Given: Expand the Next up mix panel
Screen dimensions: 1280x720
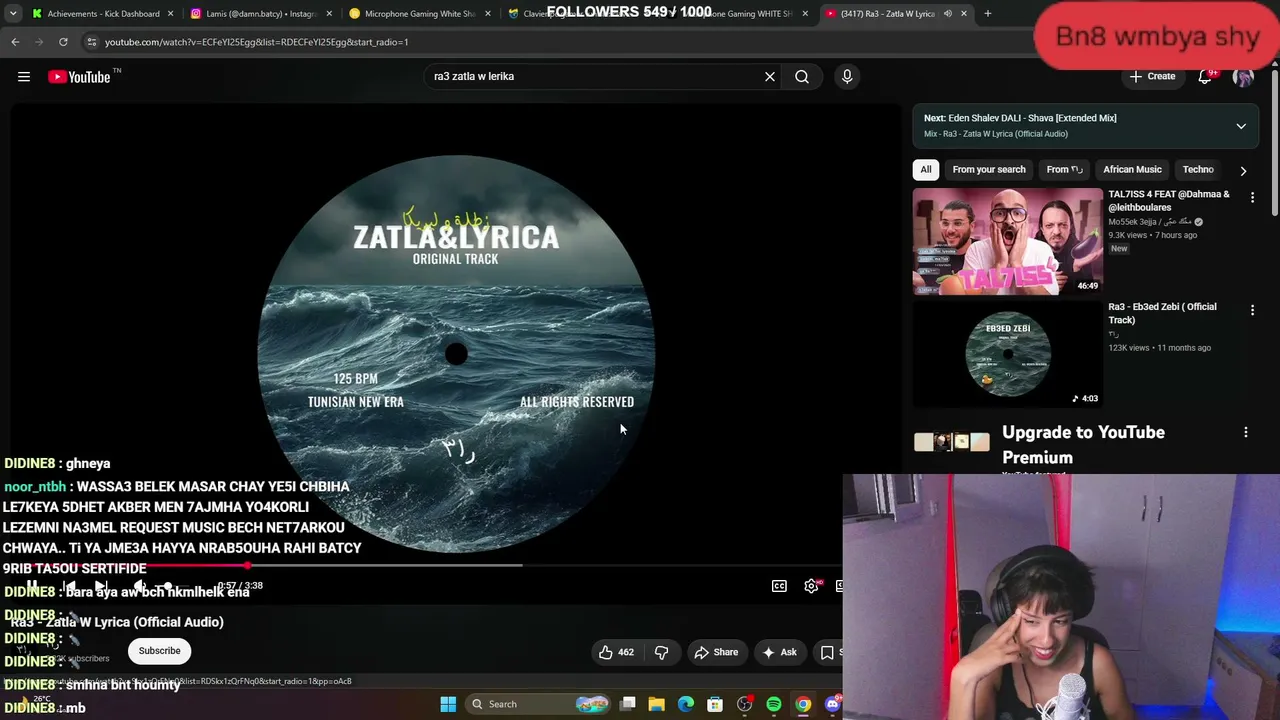Looking at the screenshot, I should coord(1241,126).
